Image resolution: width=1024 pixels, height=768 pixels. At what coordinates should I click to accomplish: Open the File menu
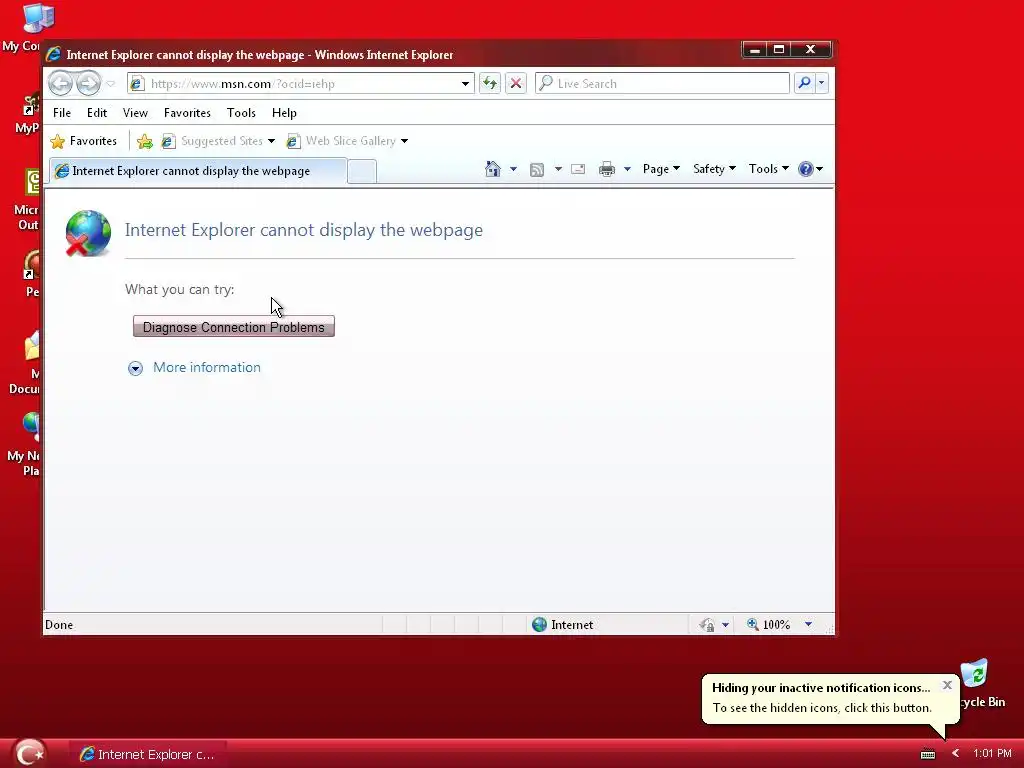click(62, 112)
